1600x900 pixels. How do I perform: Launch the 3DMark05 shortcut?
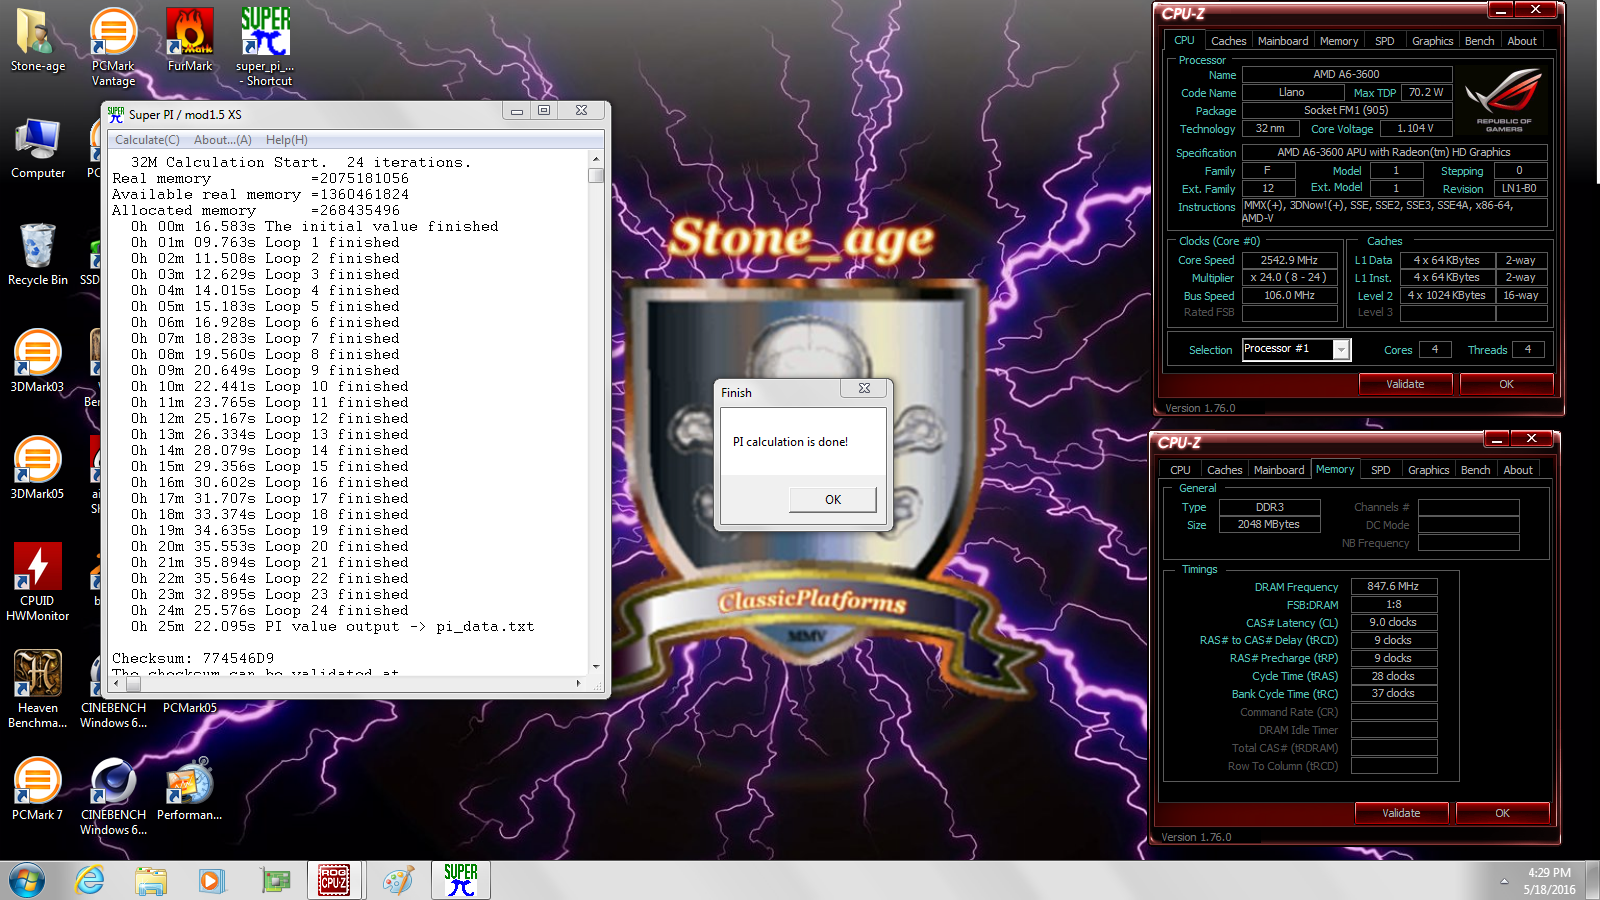37,468
